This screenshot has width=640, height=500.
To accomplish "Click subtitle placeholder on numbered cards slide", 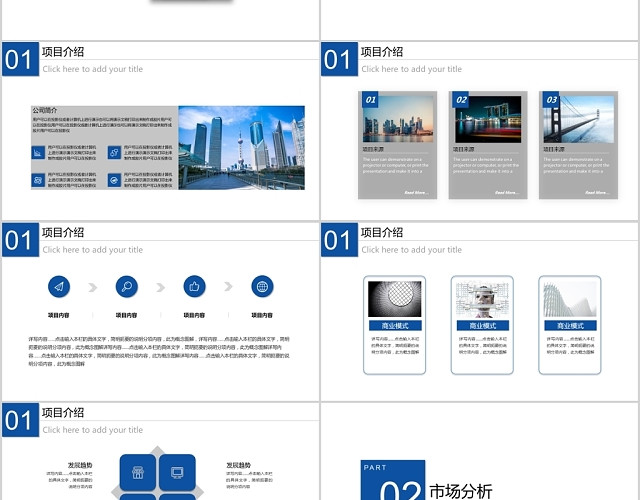I will click(411, 69).
